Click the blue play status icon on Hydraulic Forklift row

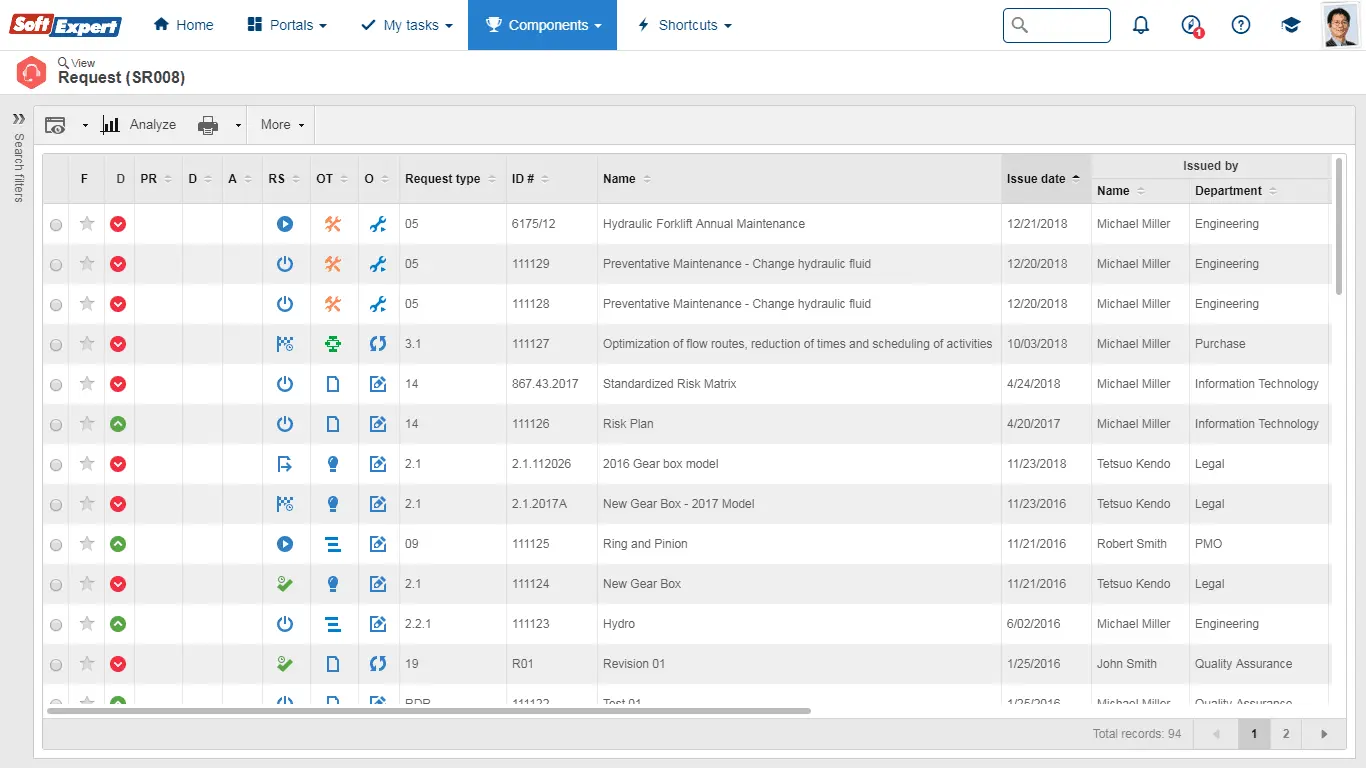[285, 224]
